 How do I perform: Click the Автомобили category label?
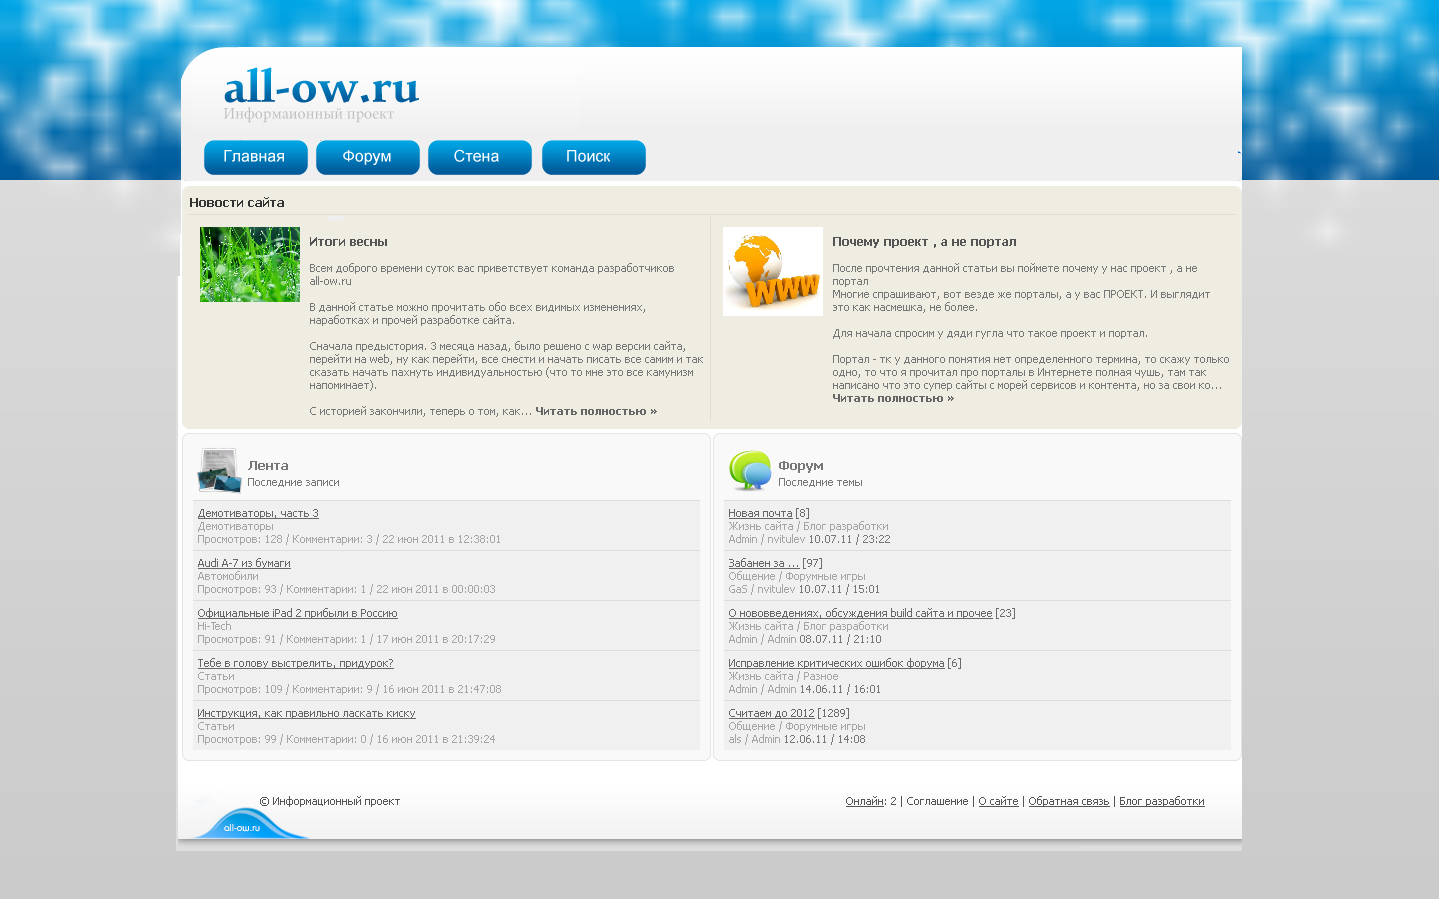[x=228, y=576]
